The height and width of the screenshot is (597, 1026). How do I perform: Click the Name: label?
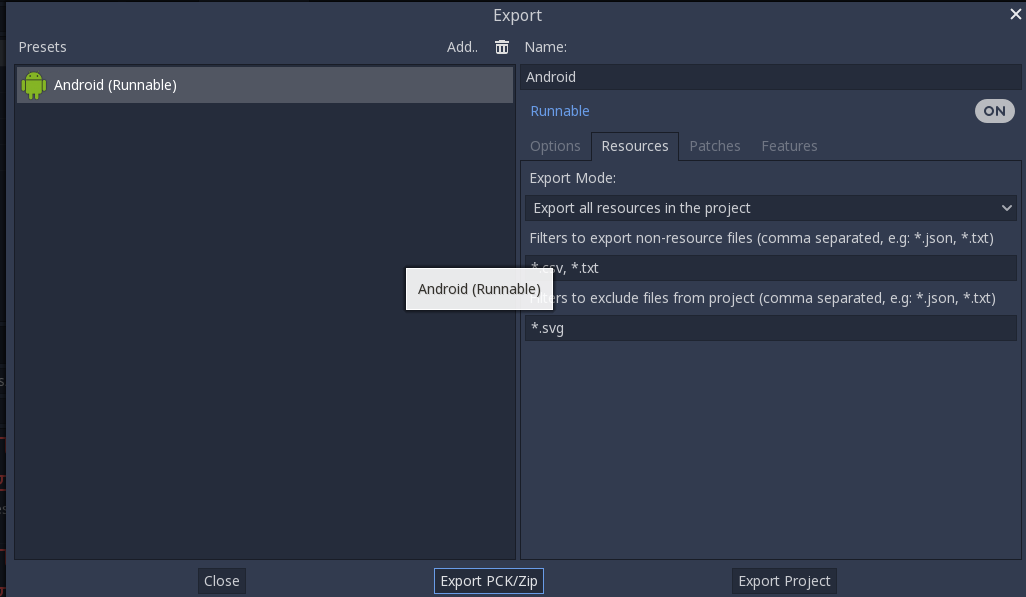click(x=546, y=47)
